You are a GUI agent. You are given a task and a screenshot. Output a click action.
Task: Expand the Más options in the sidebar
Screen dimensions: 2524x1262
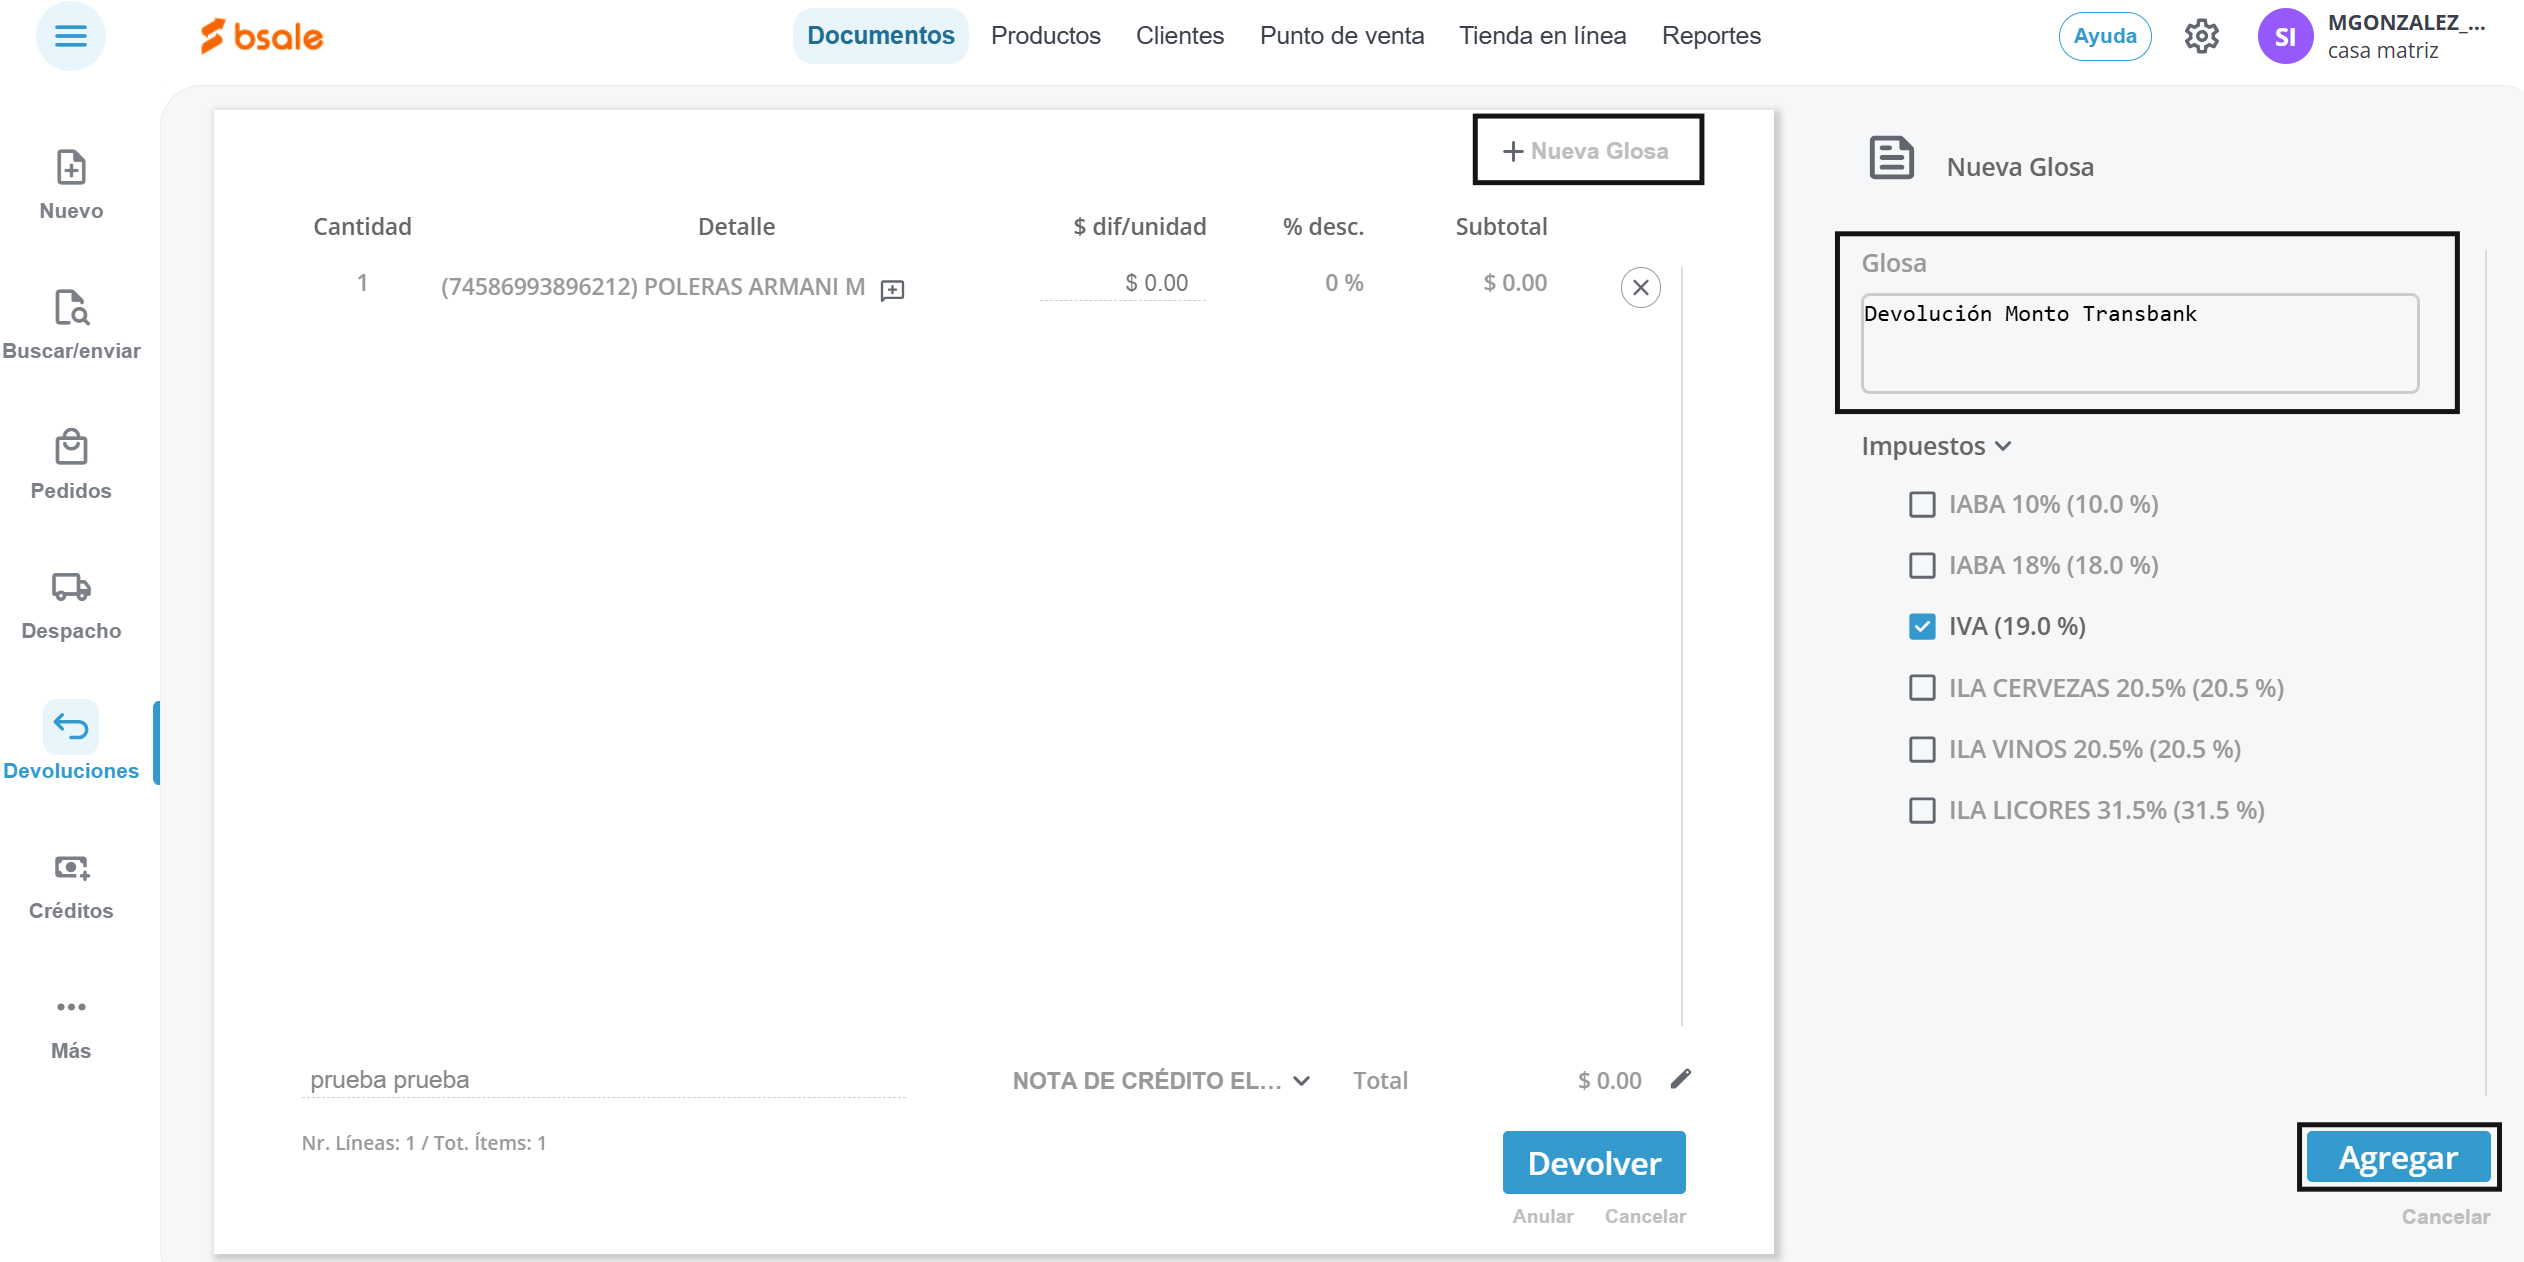[71, 1008]
